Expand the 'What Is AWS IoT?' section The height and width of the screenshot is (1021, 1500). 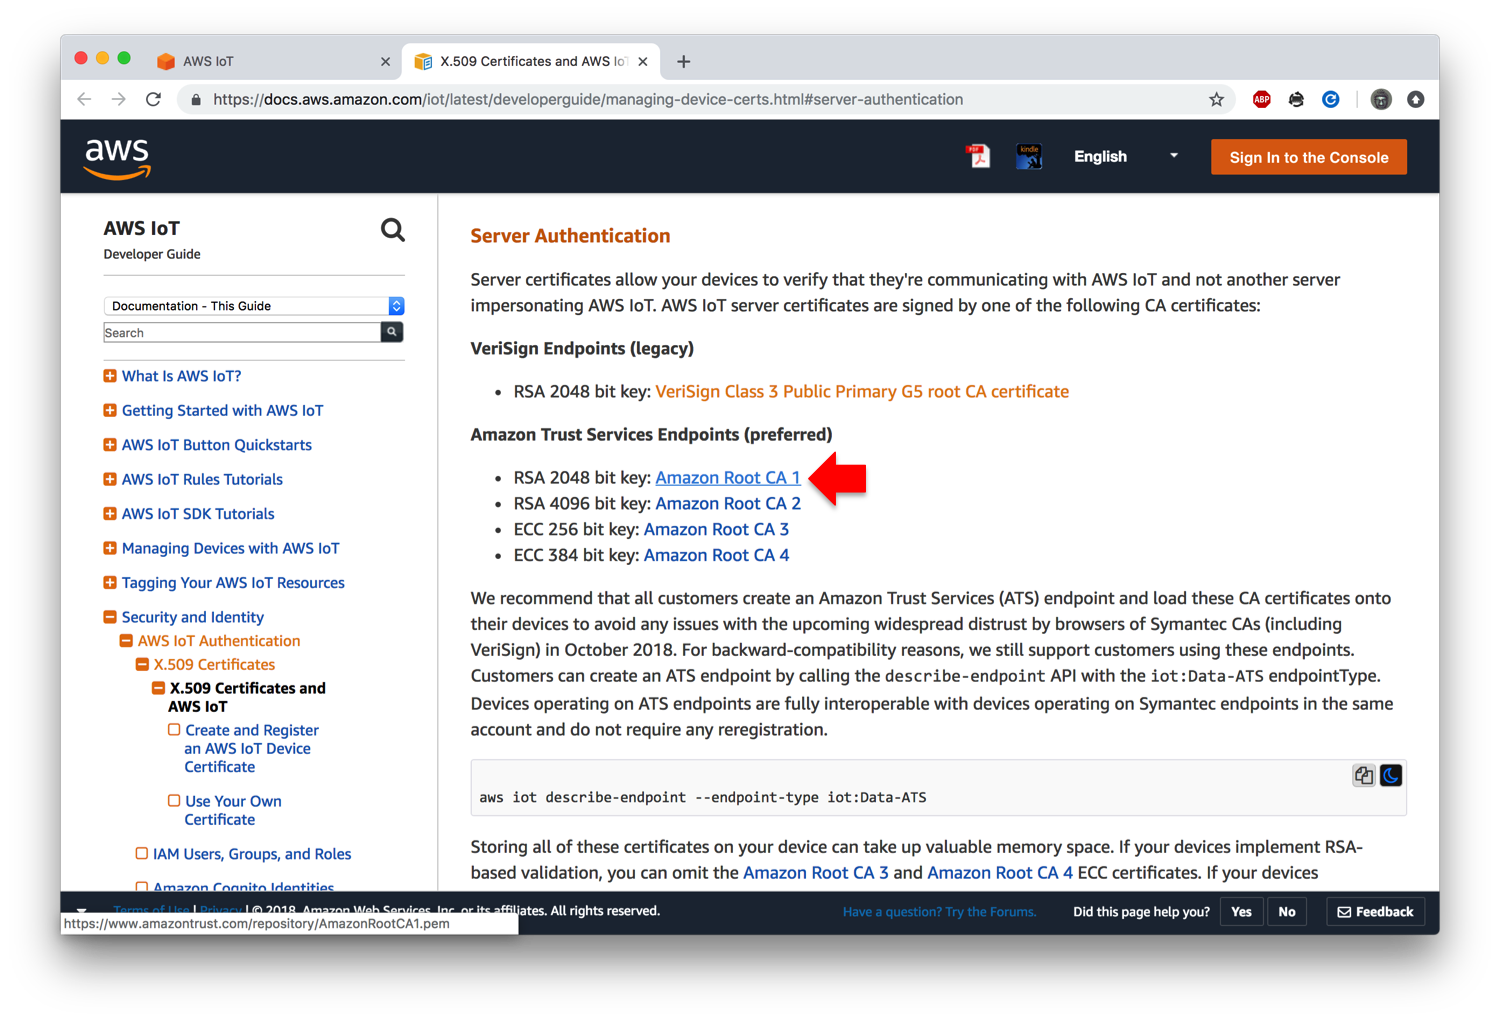click(110, 375)
